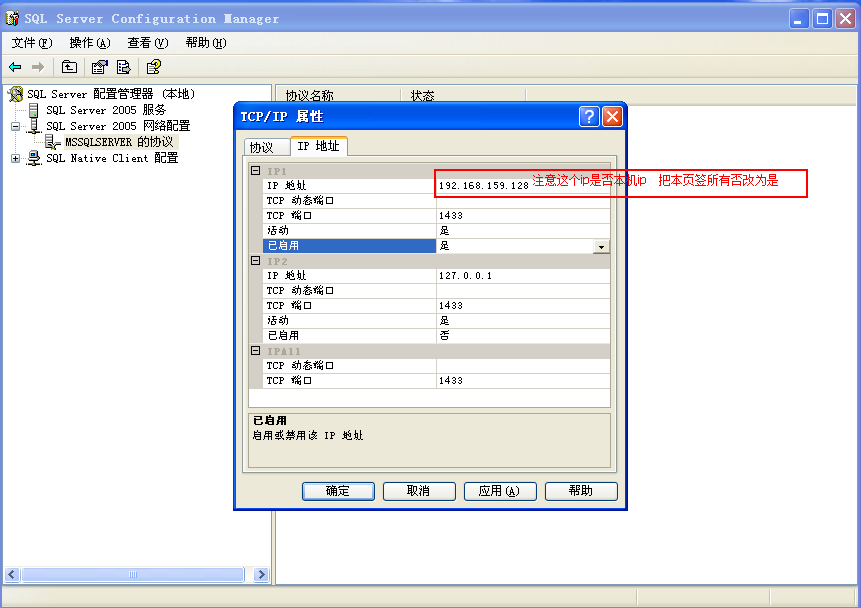
Task: Click the up-one-level folder icon
Action: (x=69, y=67)
